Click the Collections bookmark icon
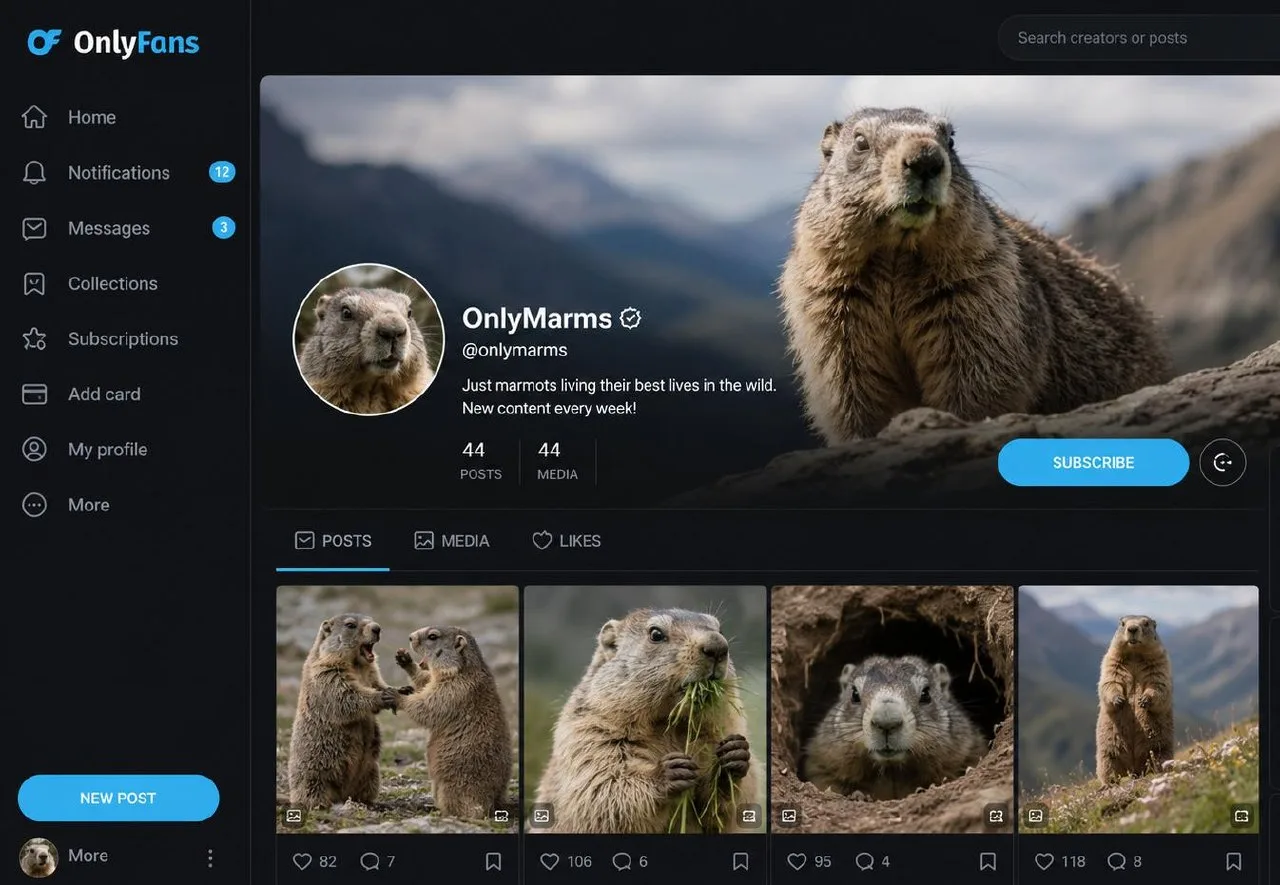Image resolution: width=1280 pixels, height=885 pixels. (x=34, y=284)
